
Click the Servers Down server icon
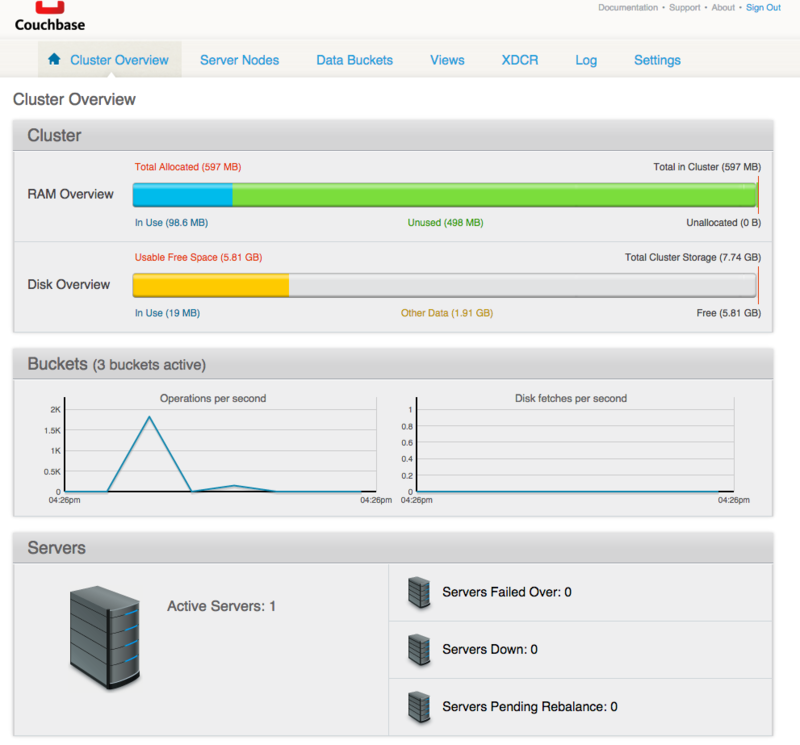tap(419, 650)
